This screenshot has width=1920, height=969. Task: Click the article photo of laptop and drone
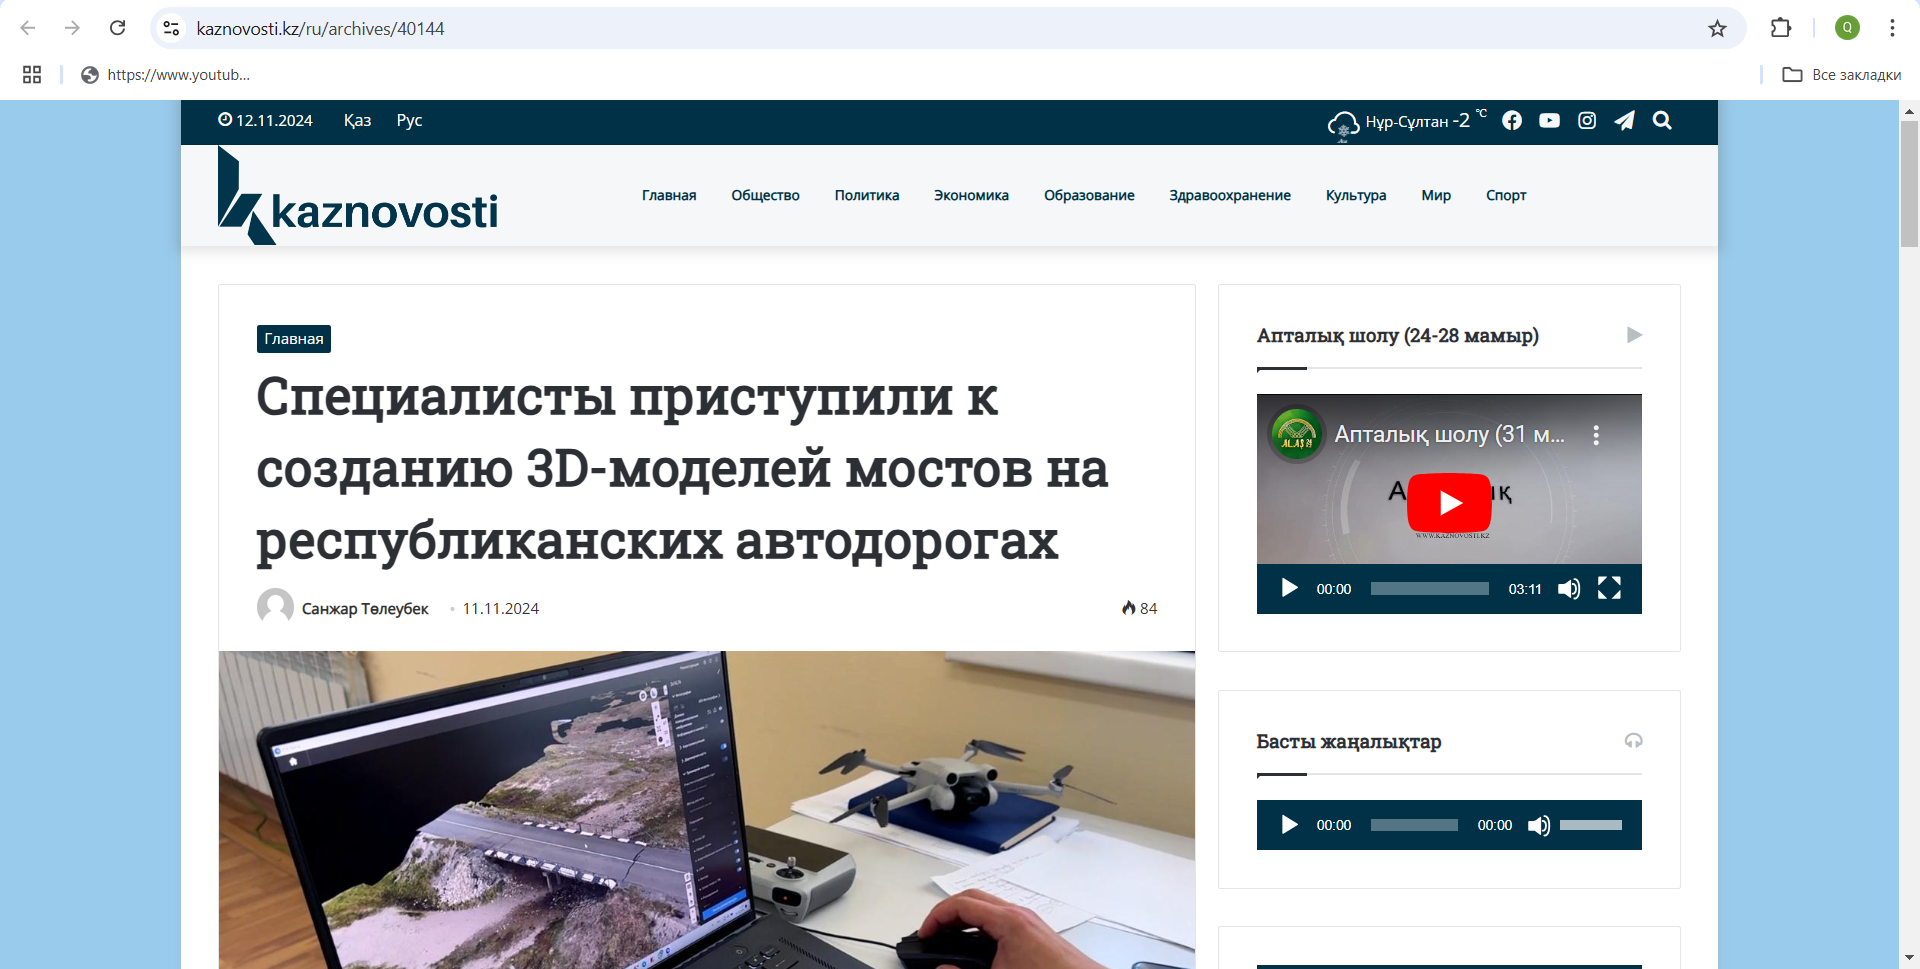pyautogui.click(x=707, y=810)
